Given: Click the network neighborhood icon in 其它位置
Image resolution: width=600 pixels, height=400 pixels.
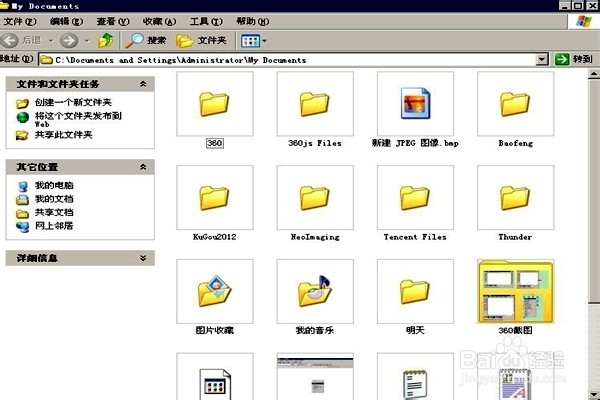Looking at the screenshot, I should click(23, 227).
